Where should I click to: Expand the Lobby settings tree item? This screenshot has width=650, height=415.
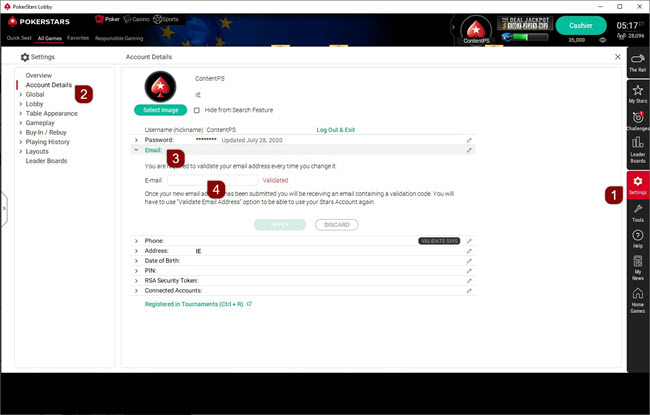pyautogui.click(x=21, y=104)
